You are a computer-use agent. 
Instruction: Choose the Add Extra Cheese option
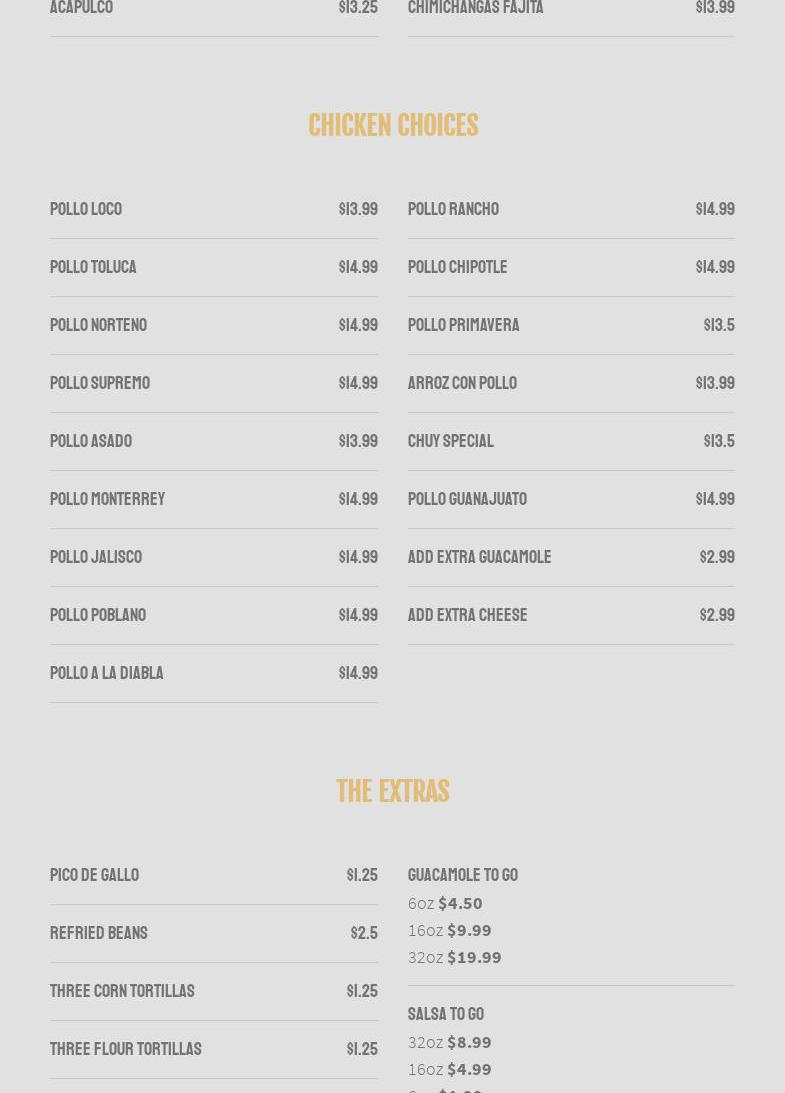[x=467, y=615]
